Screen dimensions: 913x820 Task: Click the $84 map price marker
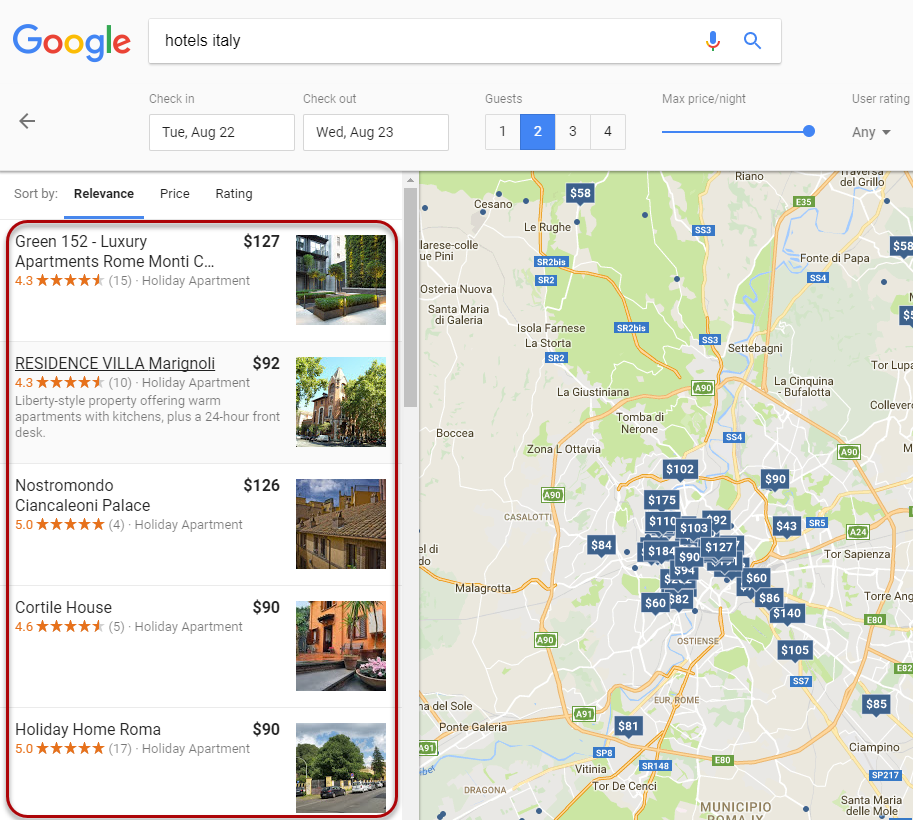[601, 546]
